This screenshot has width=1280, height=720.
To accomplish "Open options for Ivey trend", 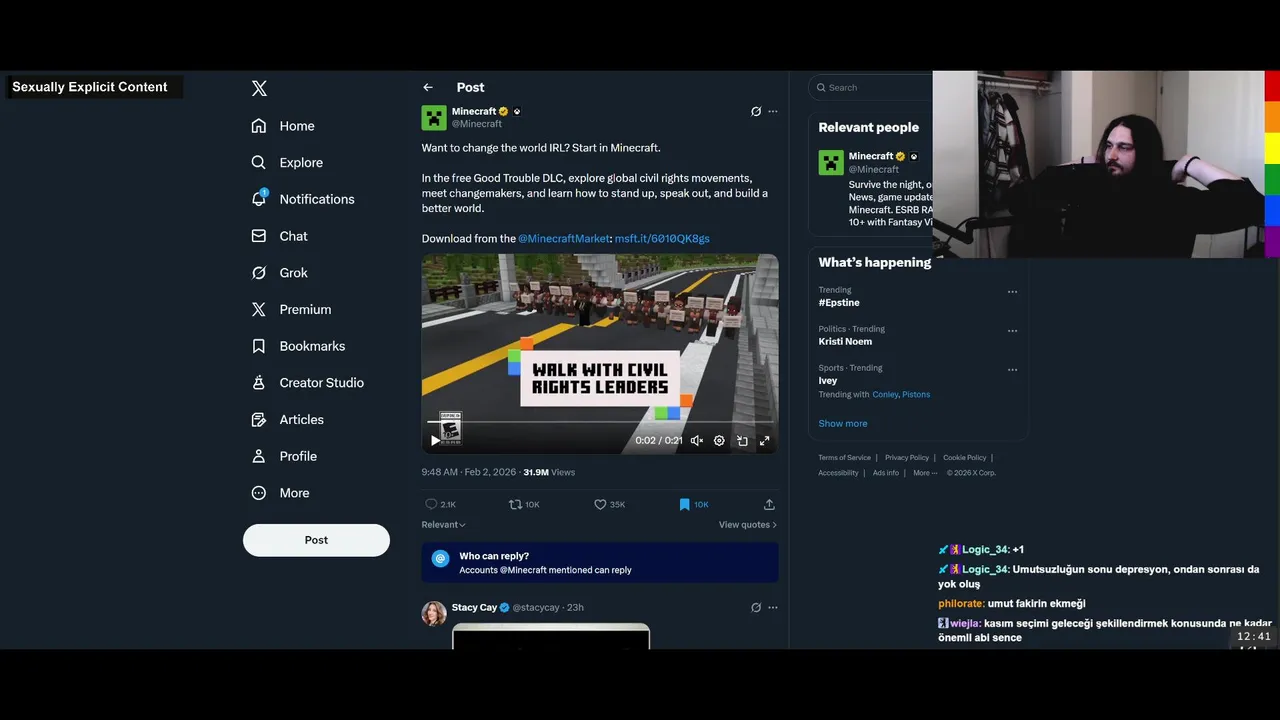I will [x=1012, y=370].
